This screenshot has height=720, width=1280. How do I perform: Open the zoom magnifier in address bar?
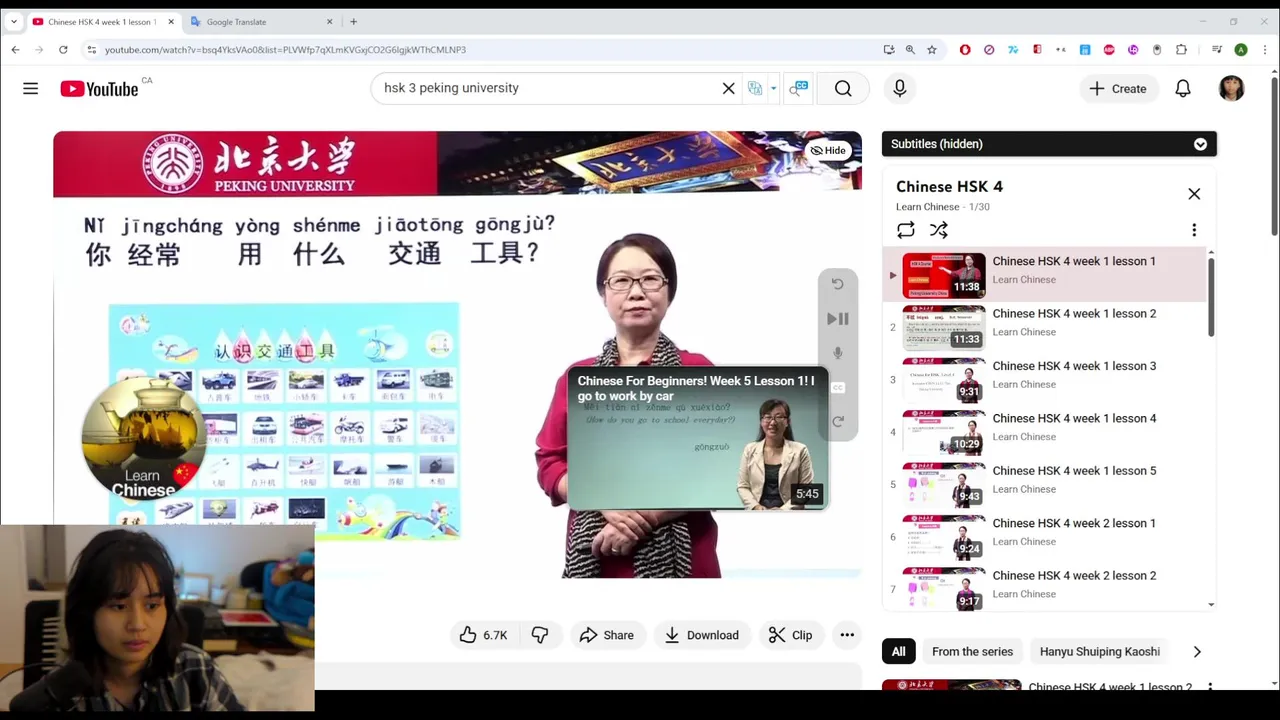(910, 50)
